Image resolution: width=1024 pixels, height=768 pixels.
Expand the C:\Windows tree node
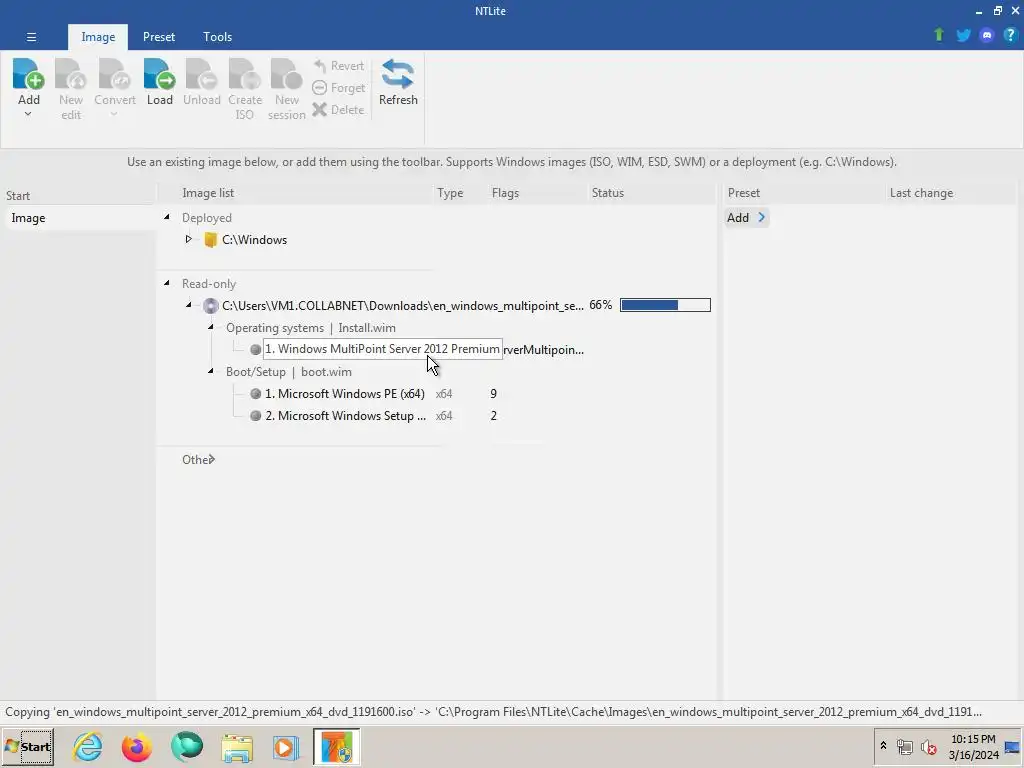coord(188,239)
